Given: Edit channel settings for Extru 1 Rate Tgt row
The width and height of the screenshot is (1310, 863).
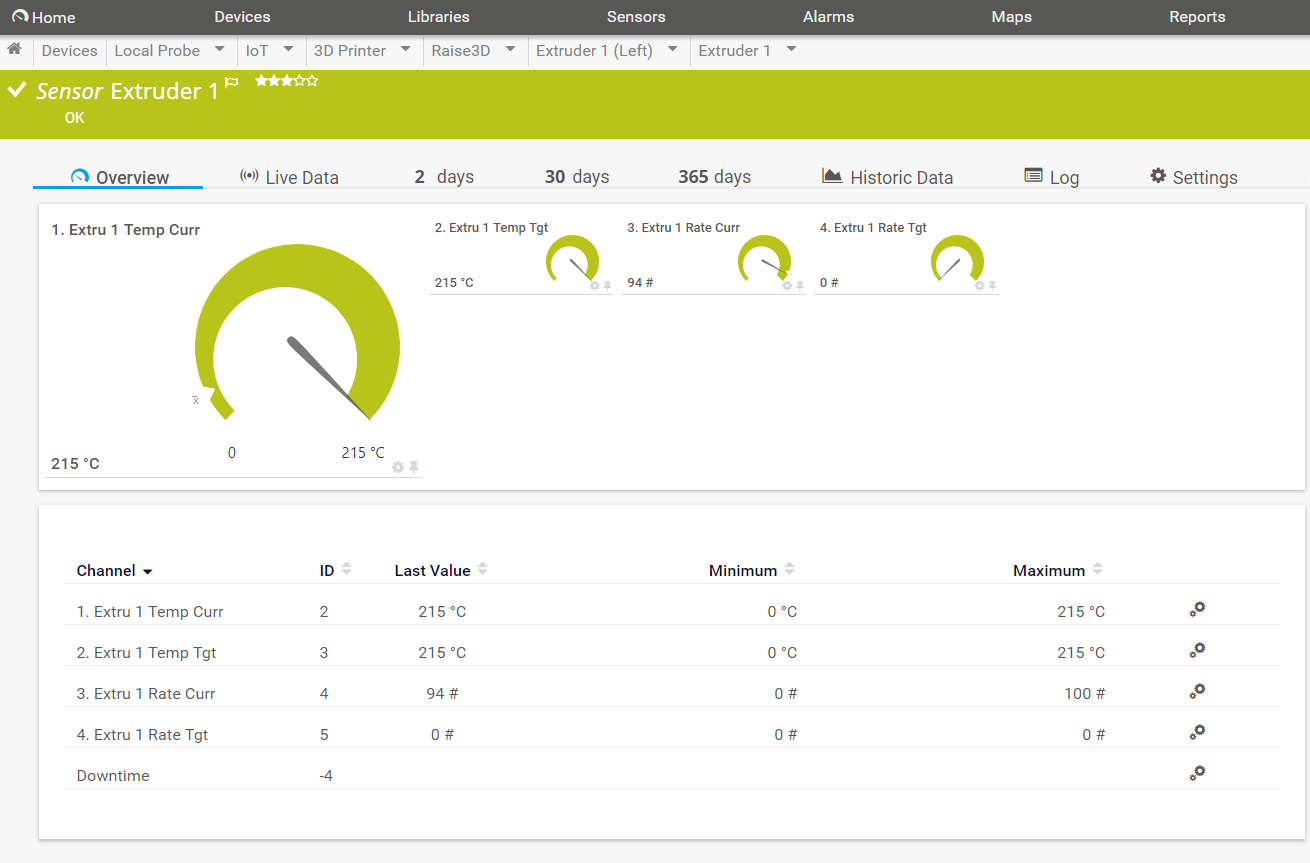Looking at the screenshot, I should (x=1197, y=732).
